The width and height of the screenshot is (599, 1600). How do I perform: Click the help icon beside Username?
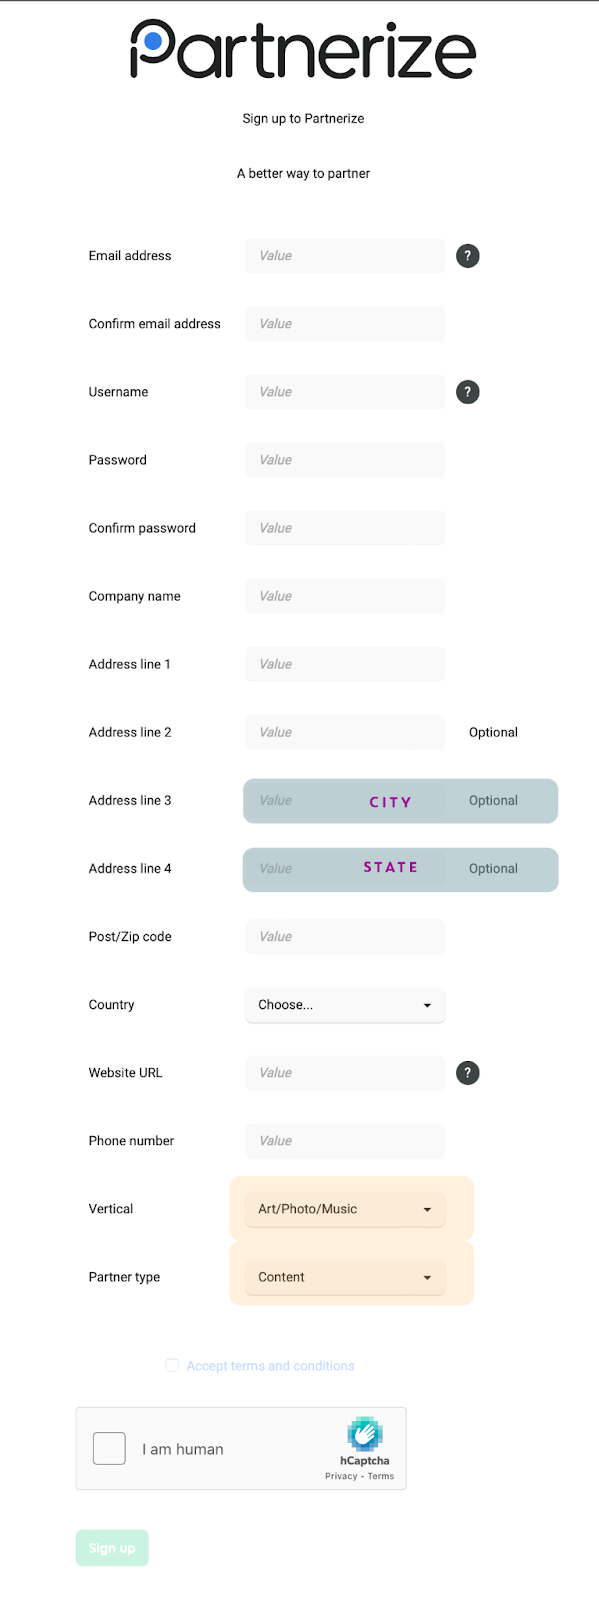[467, 392]
